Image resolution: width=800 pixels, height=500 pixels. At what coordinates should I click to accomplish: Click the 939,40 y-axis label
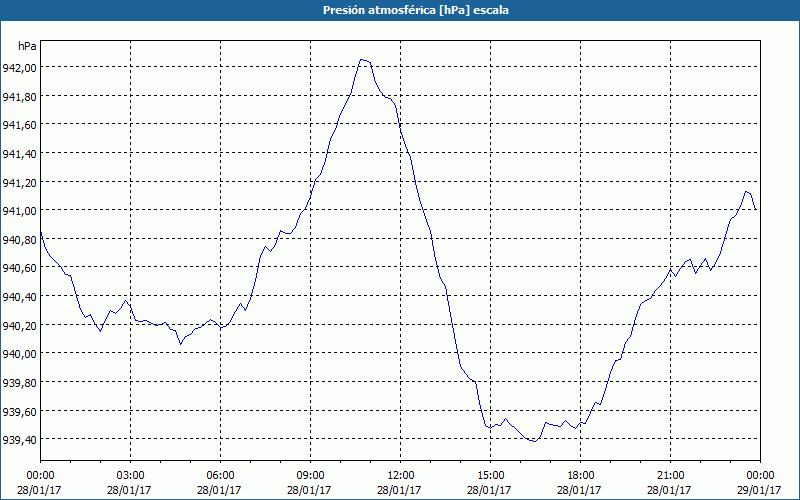(19, 440)
